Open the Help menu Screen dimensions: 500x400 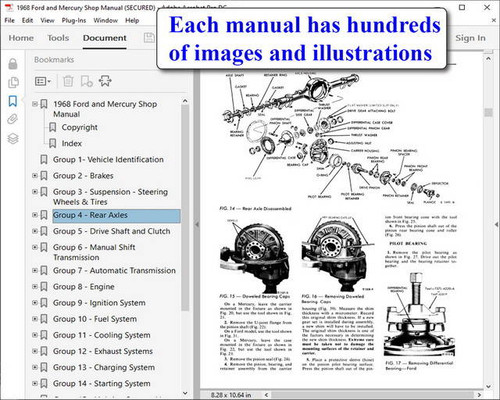coord(132,20)
